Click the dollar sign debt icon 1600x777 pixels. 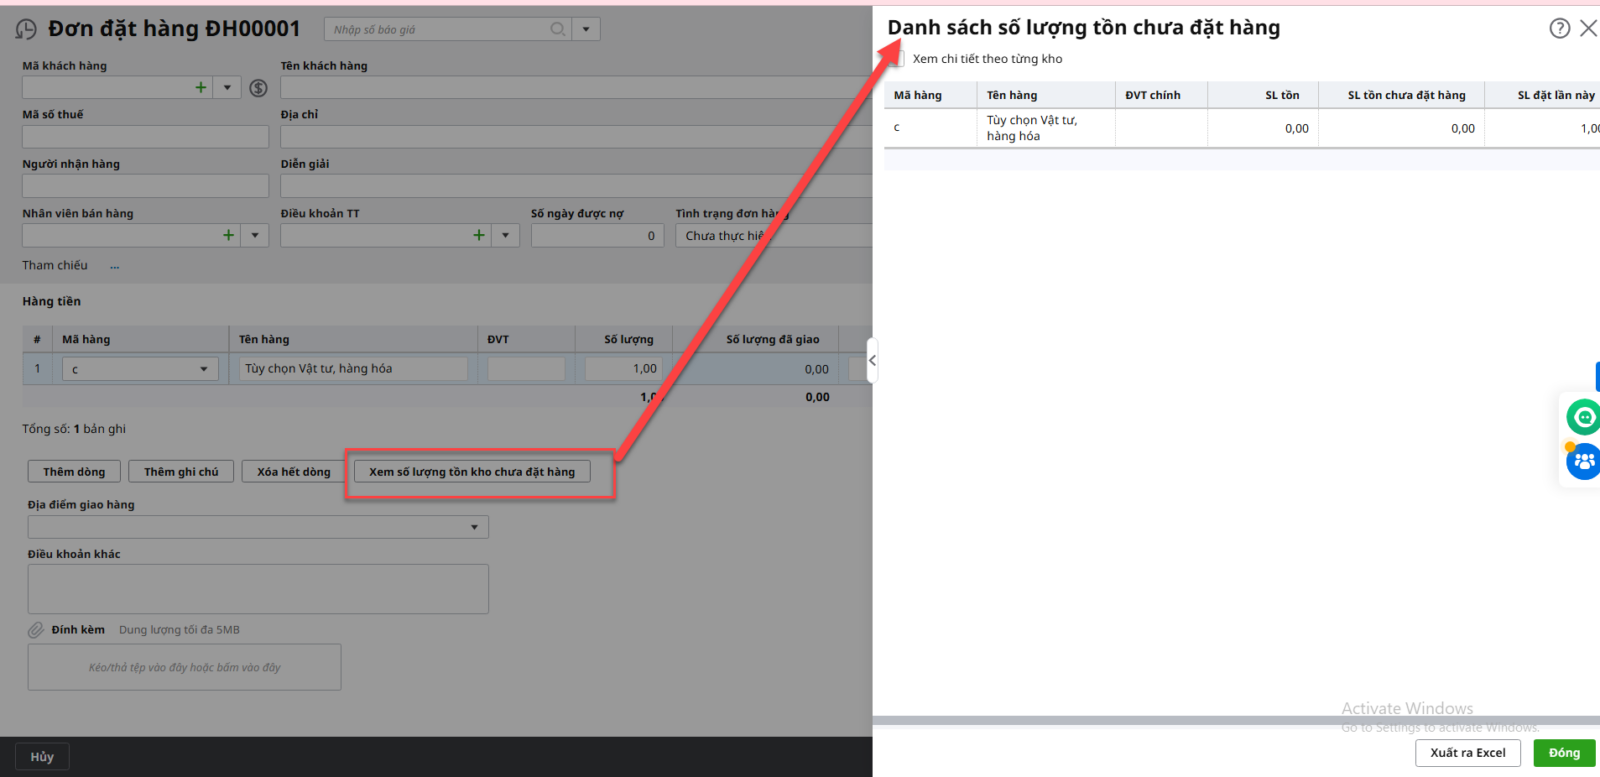pos(258,88)
